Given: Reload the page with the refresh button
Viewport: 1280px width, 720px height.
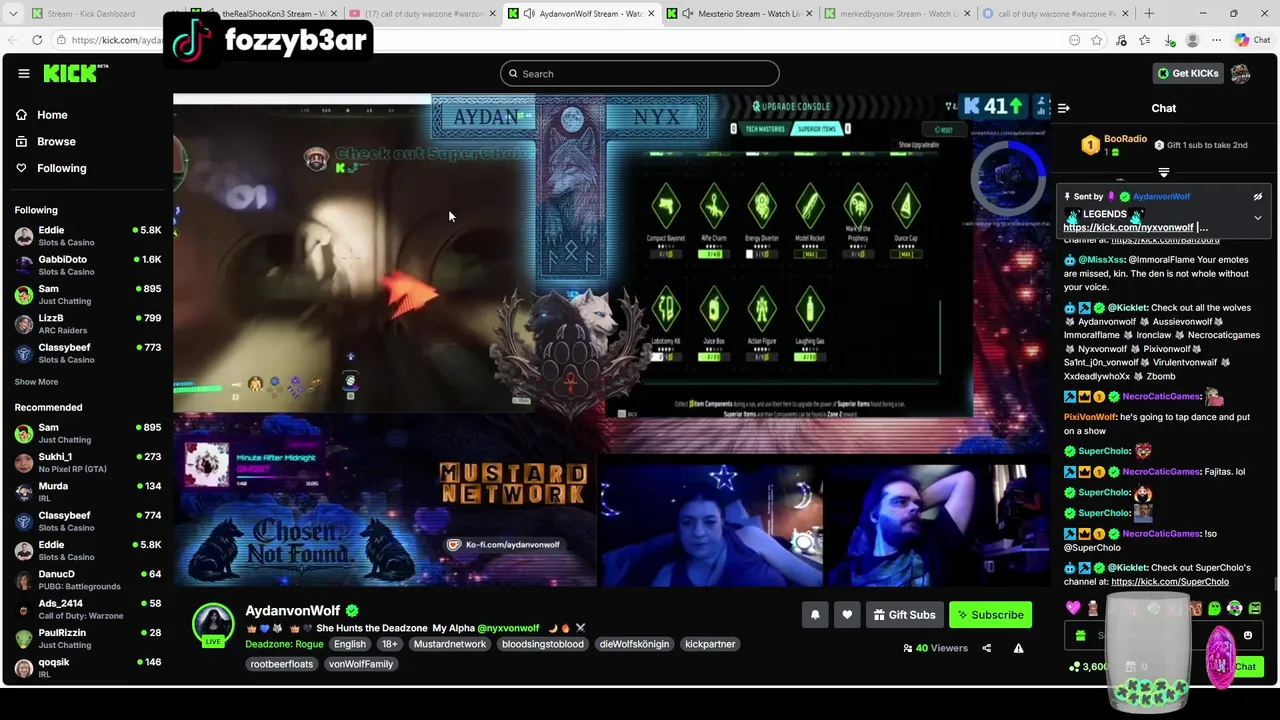Looking at the screenshot, I should tap(37, 40).
